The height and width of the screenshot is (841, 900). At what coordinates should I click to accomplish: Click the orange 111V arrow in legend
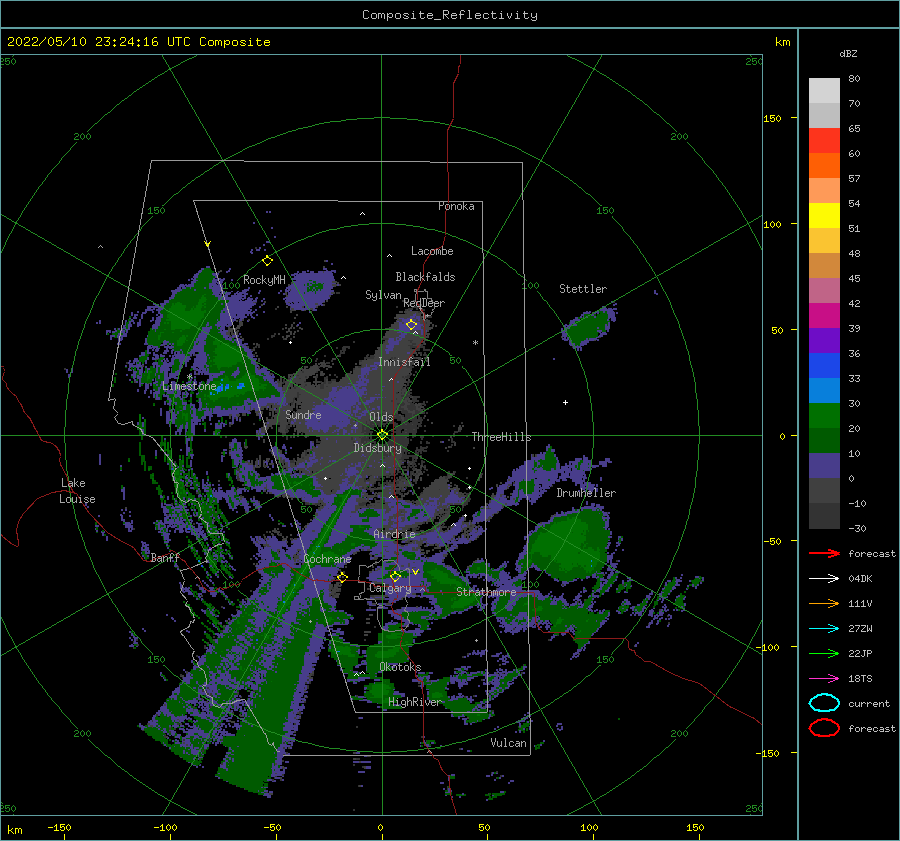point(824,603)
